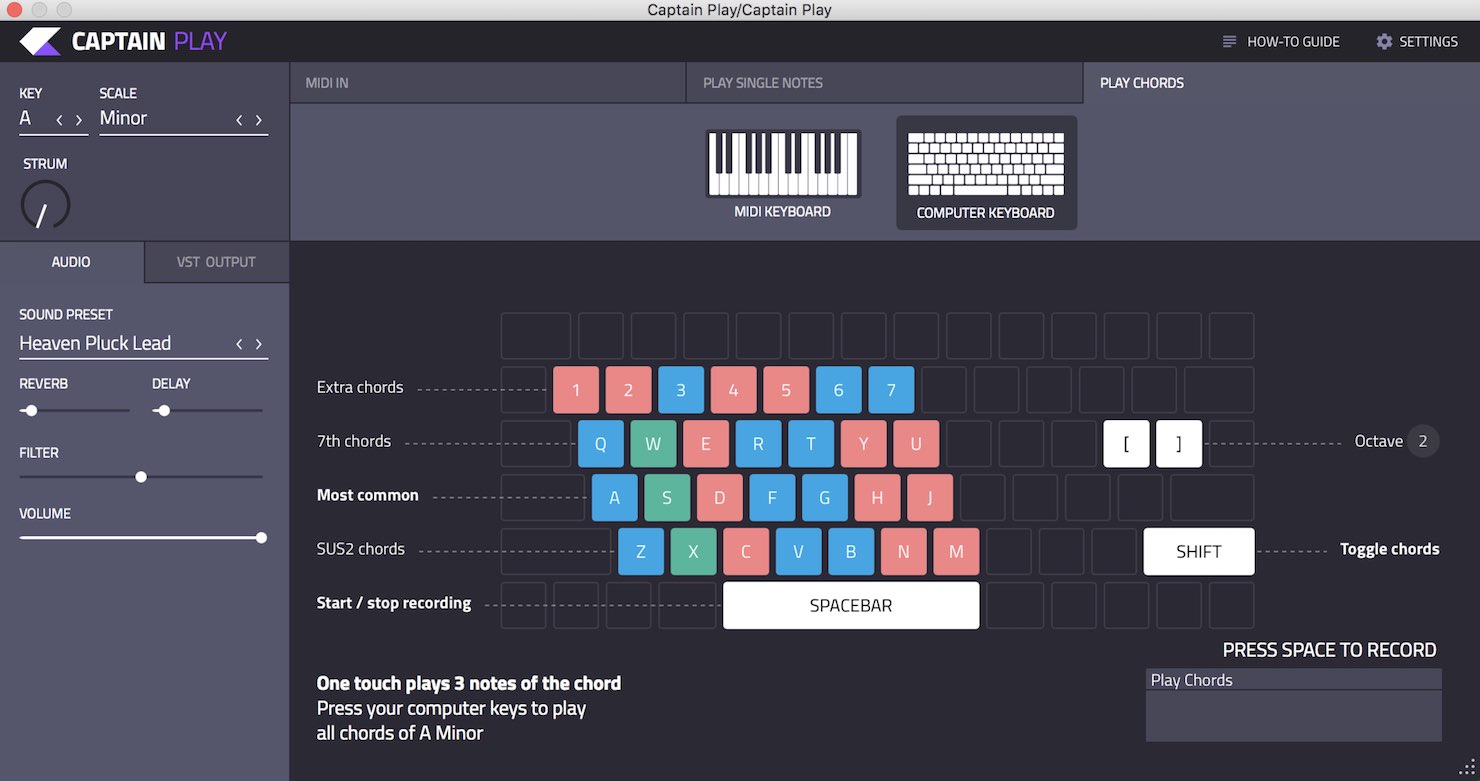This screenshot has height=781, width=1480.
Task: Start recording with the SPACEBAR key
Action: point(851,606)
